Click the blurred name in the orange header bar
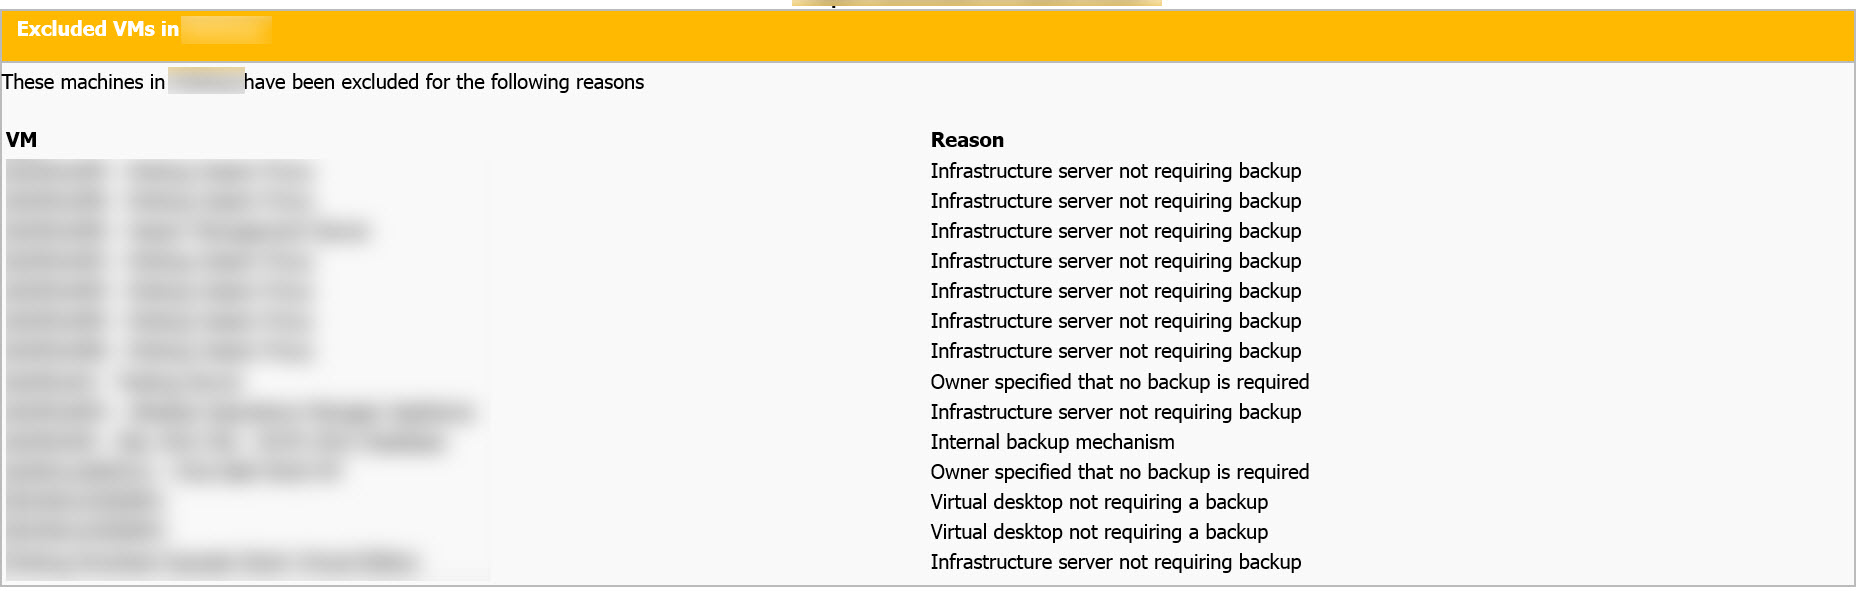Screen dimensions: 1863x591 [x=226, y=29]
